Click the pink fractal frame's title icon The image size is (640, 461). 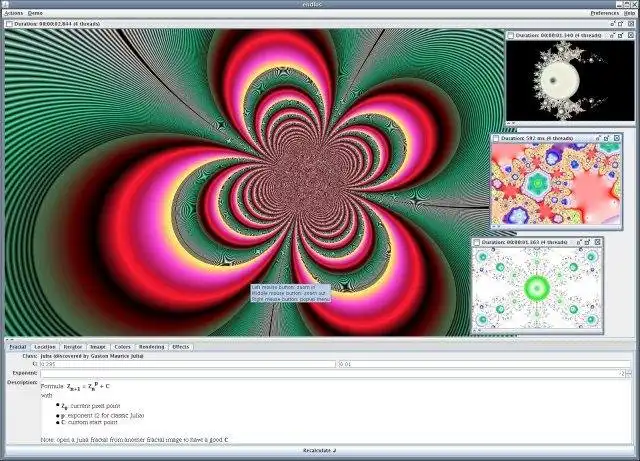click(x=496, y=138)
